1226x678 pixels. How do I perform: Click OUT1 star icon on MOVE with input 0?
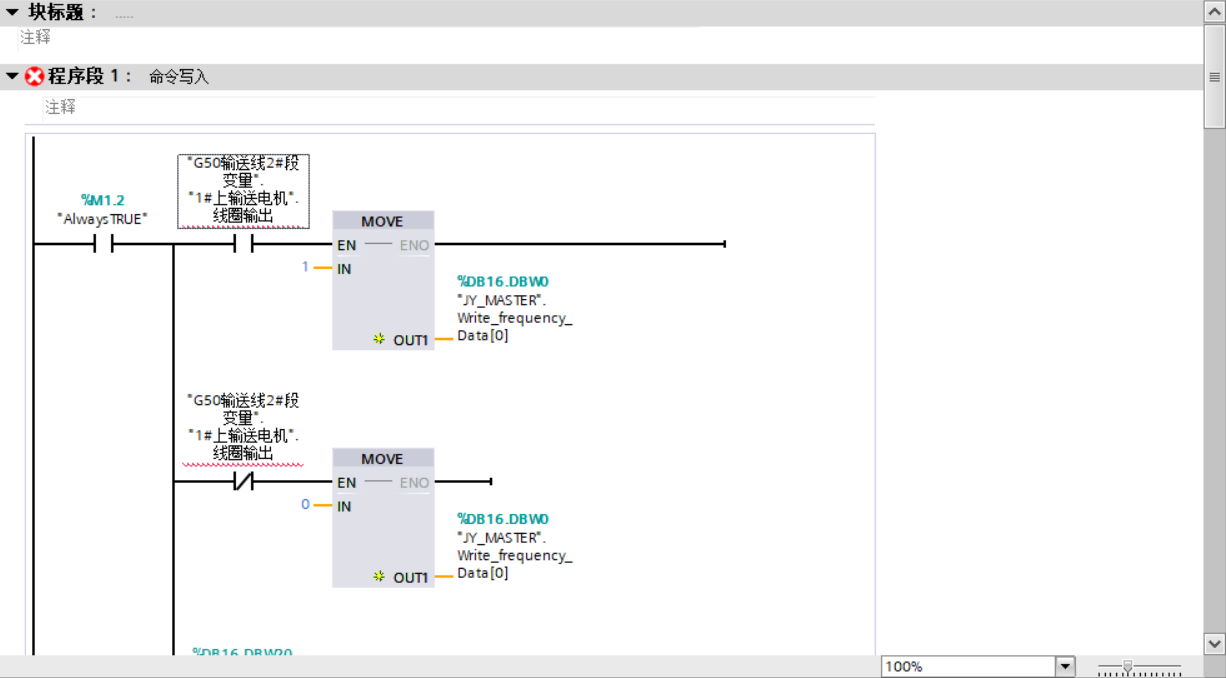tap(379, 577)
